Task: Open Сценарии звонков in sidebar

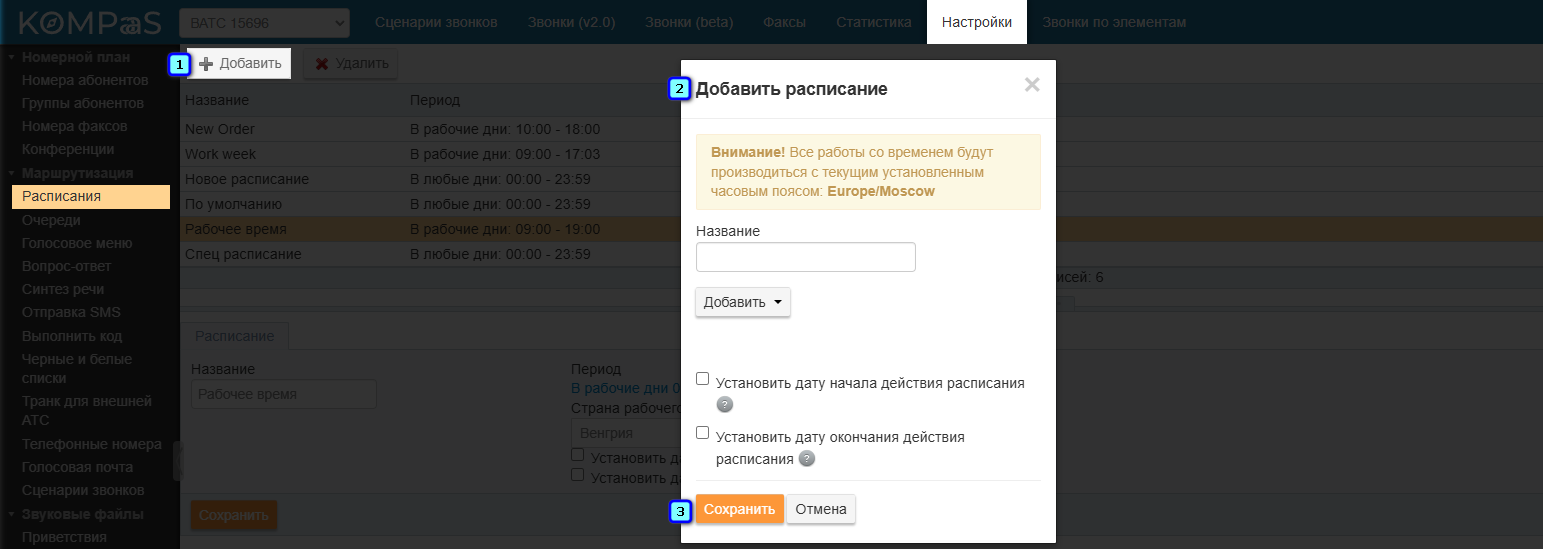Action: pos(83,490)
